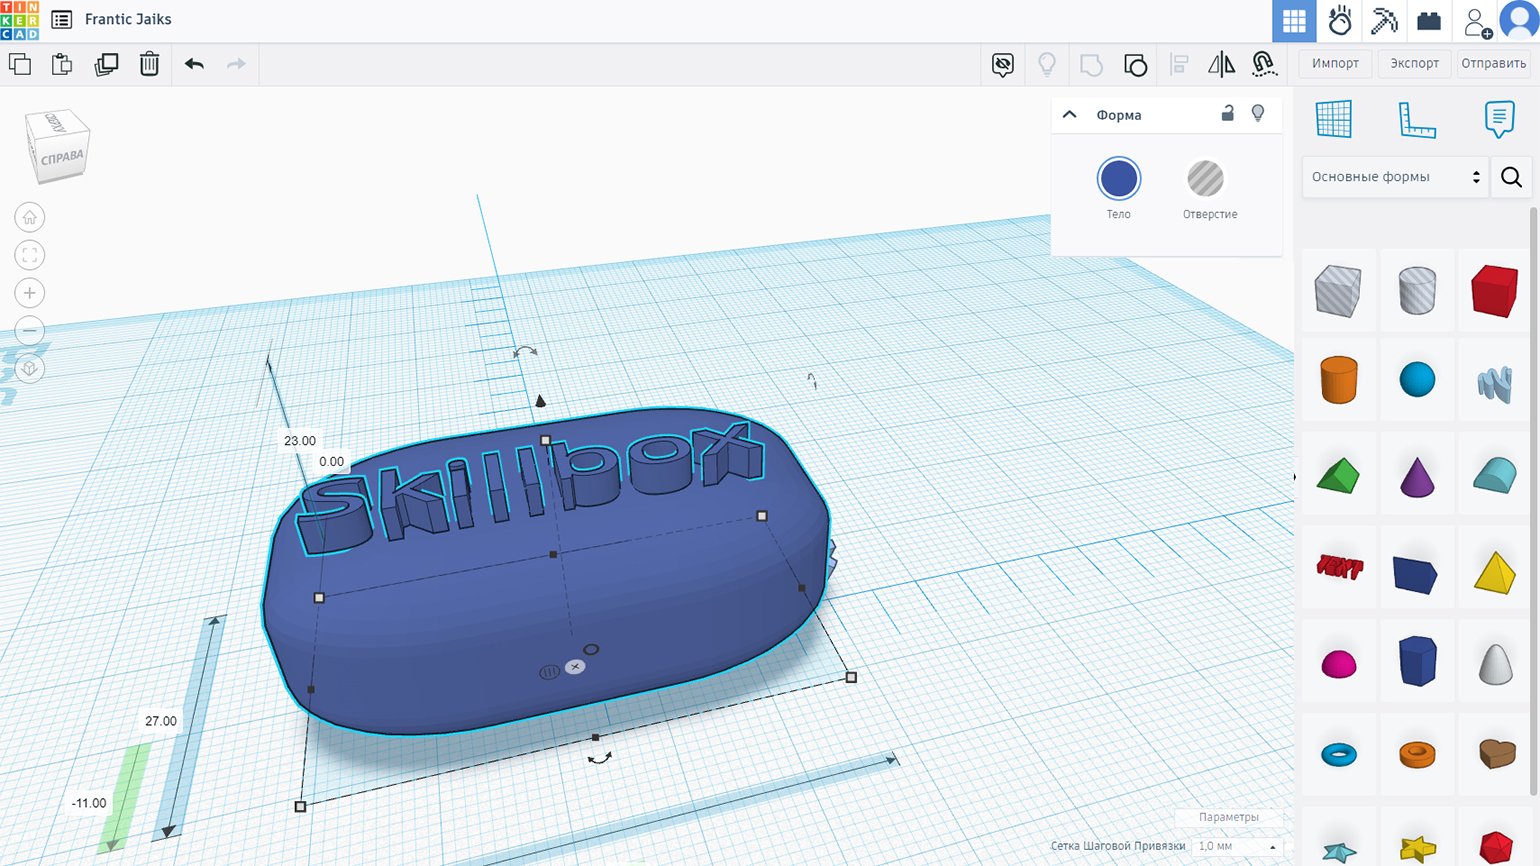Click the Экспорт button
The width and height of the screenshot is (1540, 866).
[1414, 63]
